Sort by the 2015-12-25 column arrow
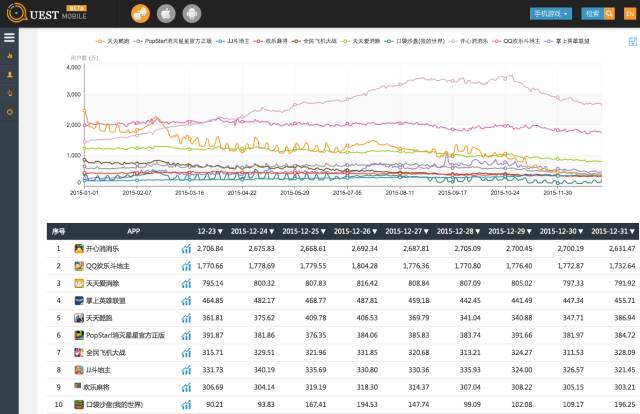The height and width of the screenshot is (414, 640). click(x=323, y=231)
